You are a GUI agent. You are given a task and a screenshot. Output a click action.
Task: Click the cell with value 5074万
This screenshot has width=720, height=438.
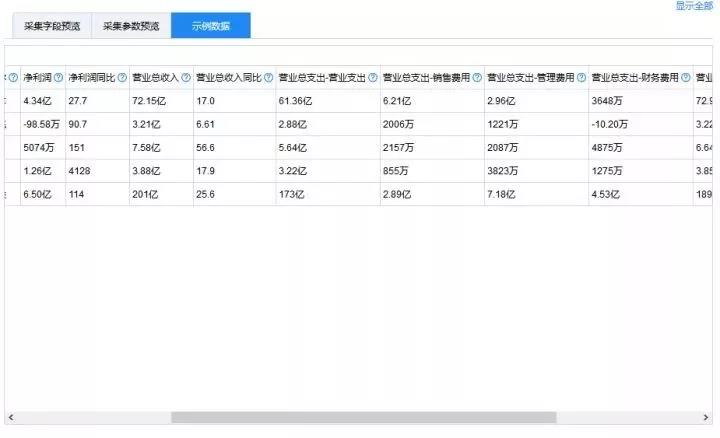pos(43,148)
